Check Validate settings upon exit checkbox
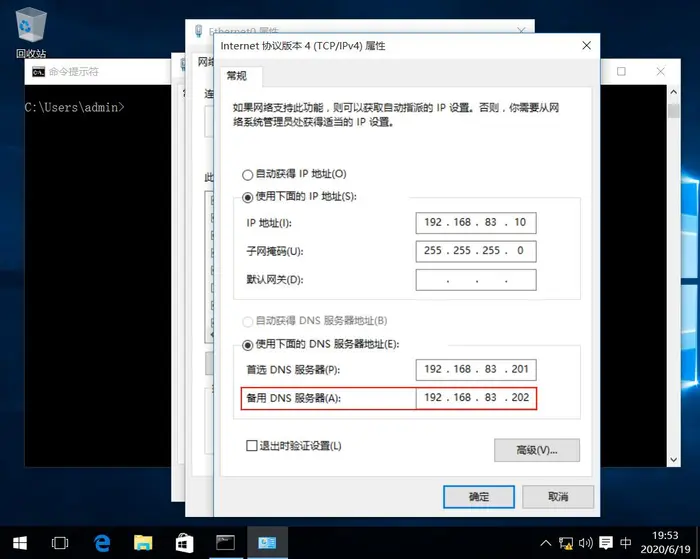Screen dimensions: 700x559 252,446
